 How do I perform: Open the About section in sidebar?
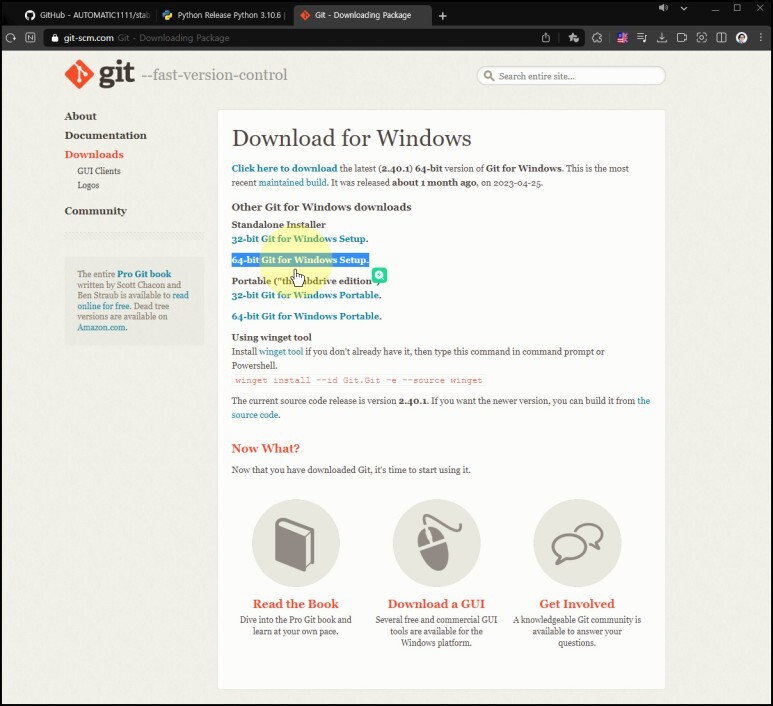point(80,116)
